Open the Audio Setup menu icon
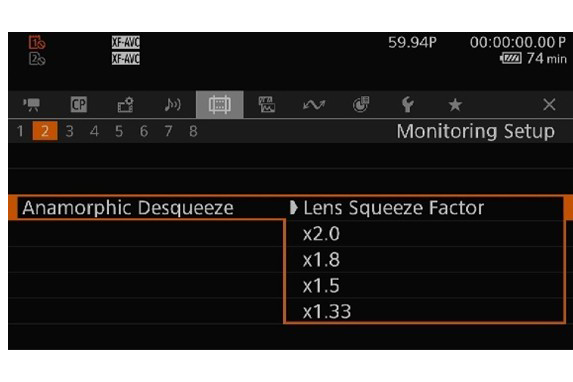Image resolution: width=573 pixels, height=382 pixels. click(172, 105)
